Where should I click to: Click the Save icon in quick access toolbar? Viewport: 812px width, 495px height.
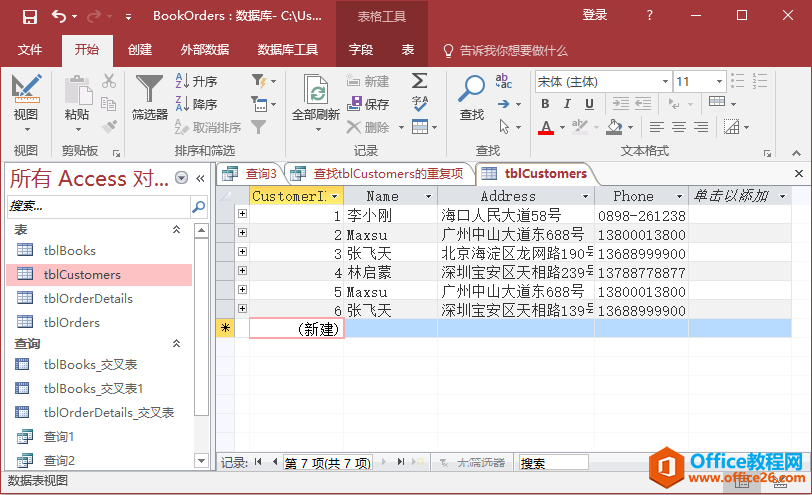[30, 17]
